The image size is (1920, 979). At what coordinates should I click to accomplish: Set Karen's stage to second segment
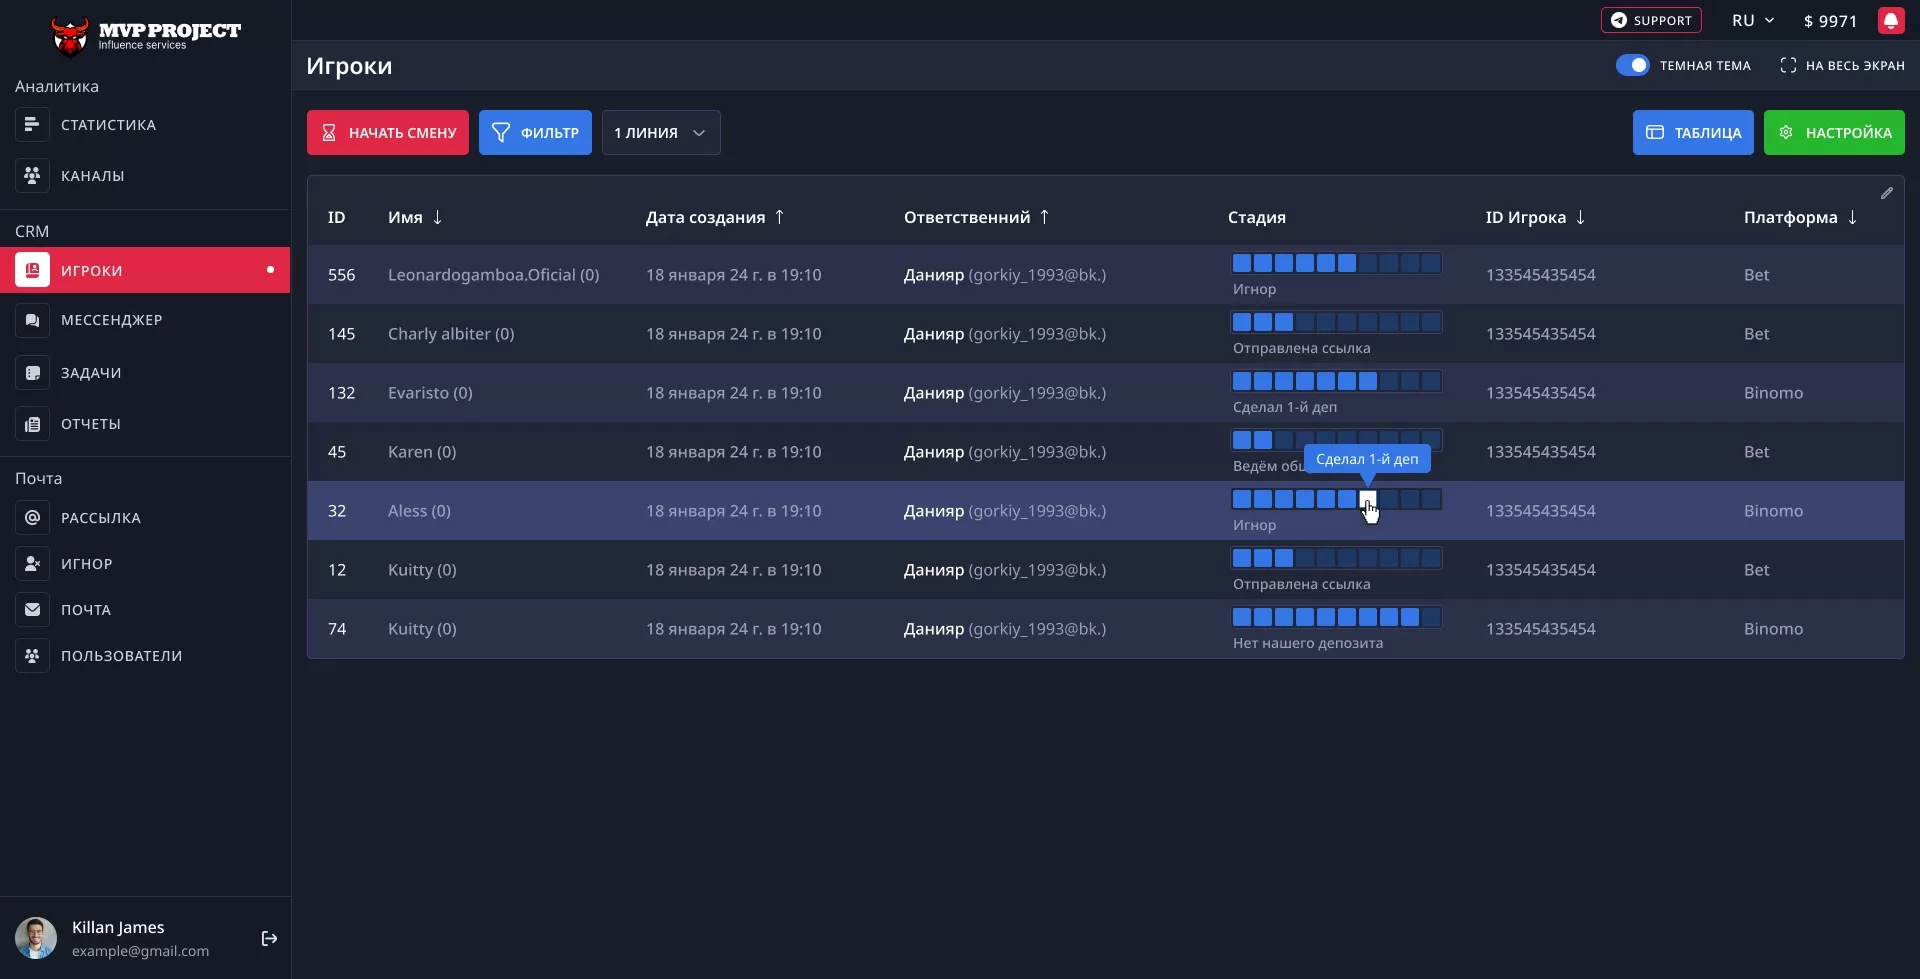coord(1263,440)
